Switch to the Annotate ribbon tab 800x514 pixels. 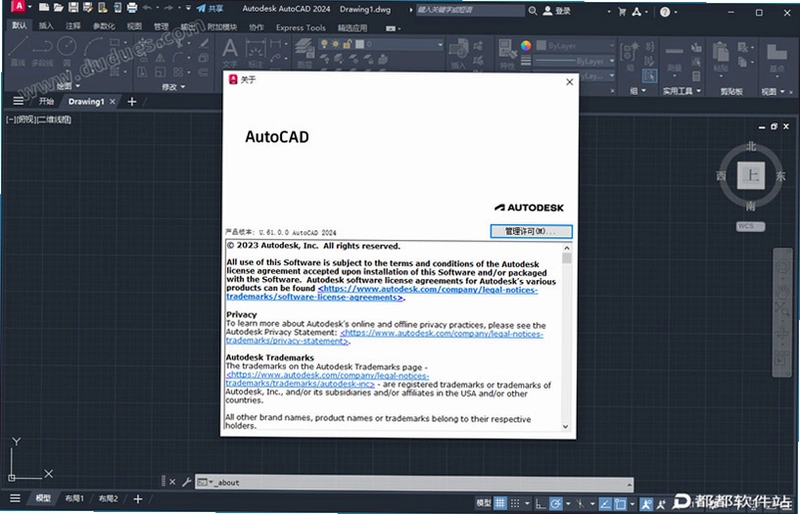[x=73, y=26]
